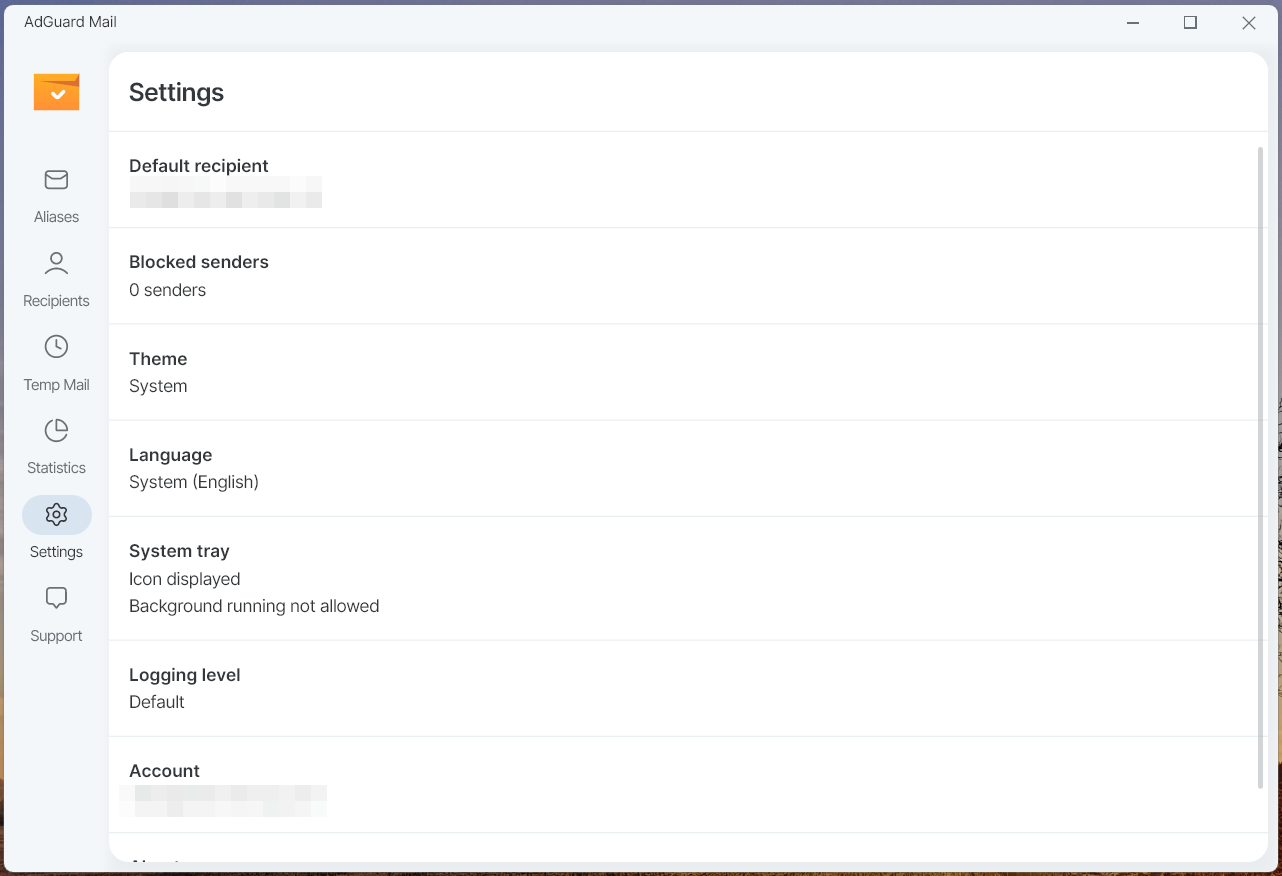Click the Aliases sidebar label
Image resolution: width=1282 pixels, height=876 pixels.
pyautogui.click(x=56, y=217)
